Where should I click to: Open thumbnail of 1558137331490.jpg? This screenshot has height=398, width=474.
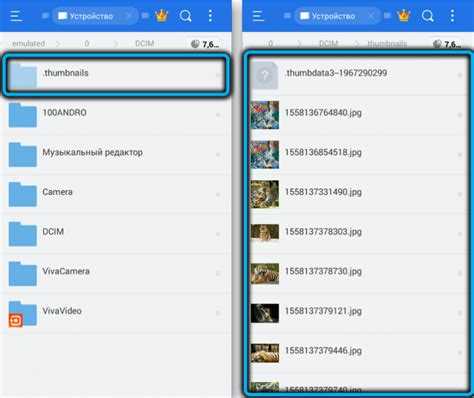(265, 194)
